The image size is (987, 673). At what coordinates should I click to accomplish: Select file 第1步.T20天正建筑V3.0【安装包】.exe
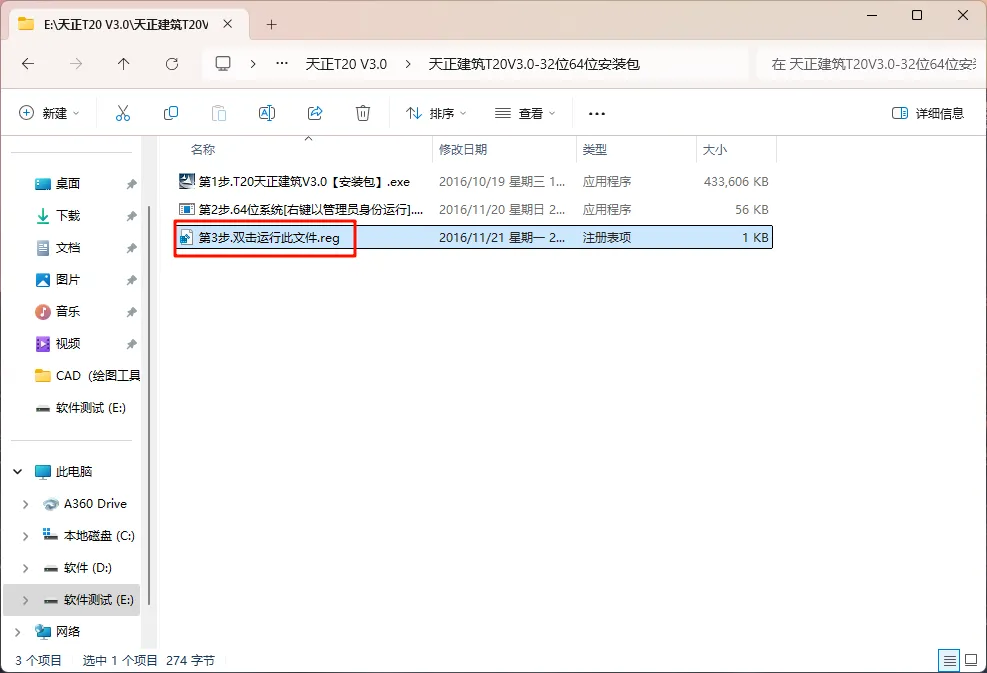[x=473, y=181]
